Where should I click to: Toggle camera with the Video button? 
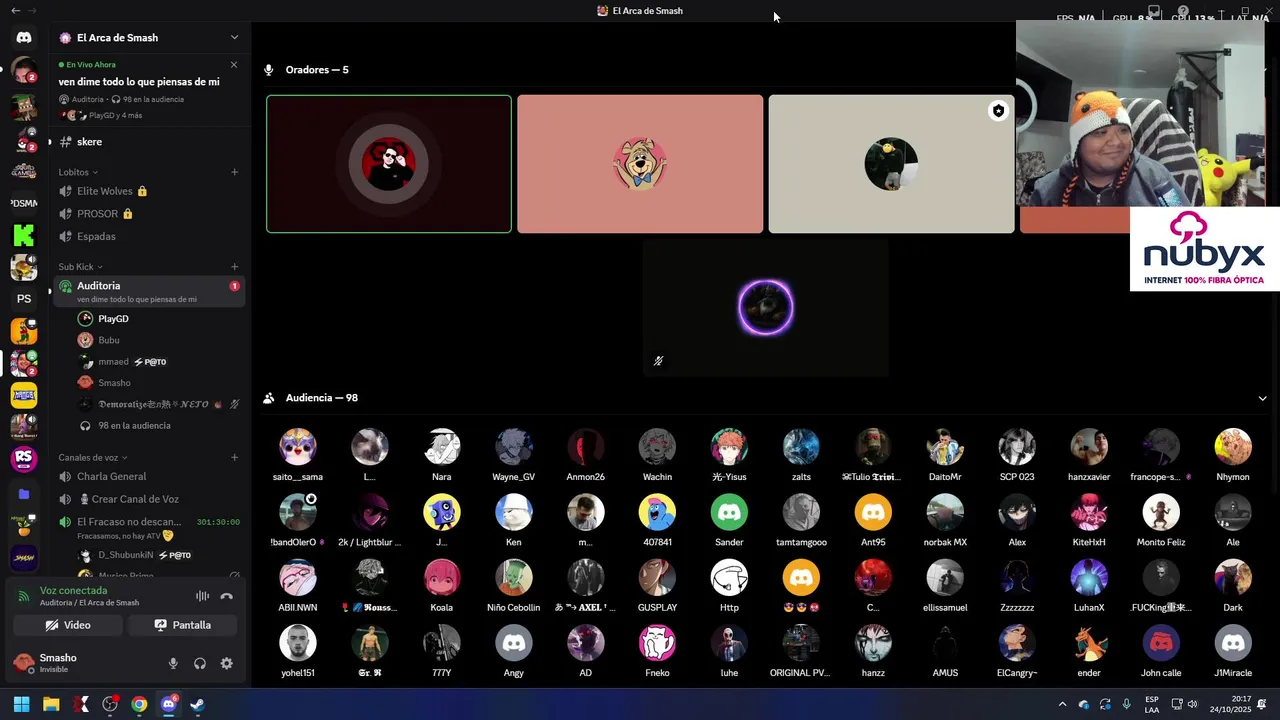[x=68, y=625]
